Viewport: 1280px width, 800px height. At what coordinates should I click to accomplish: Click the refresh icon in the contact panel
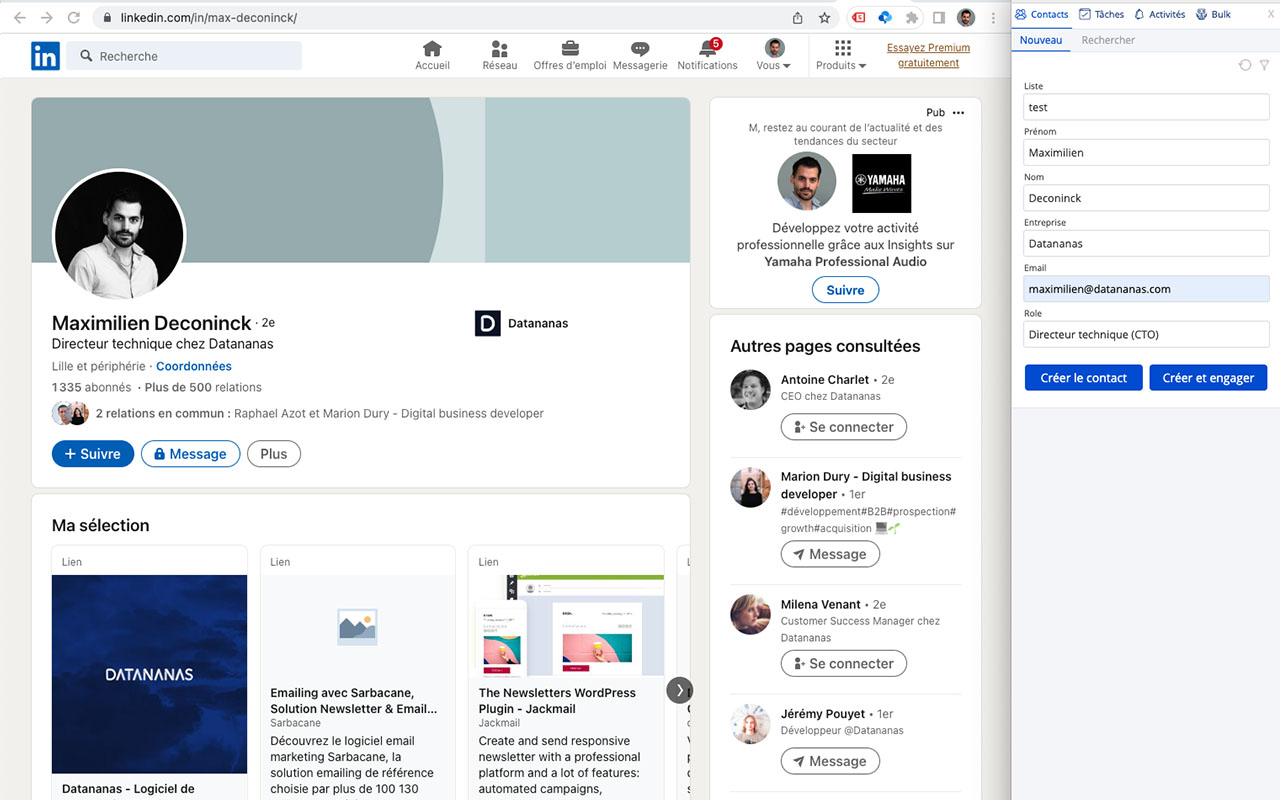(x=1245, y=65)
